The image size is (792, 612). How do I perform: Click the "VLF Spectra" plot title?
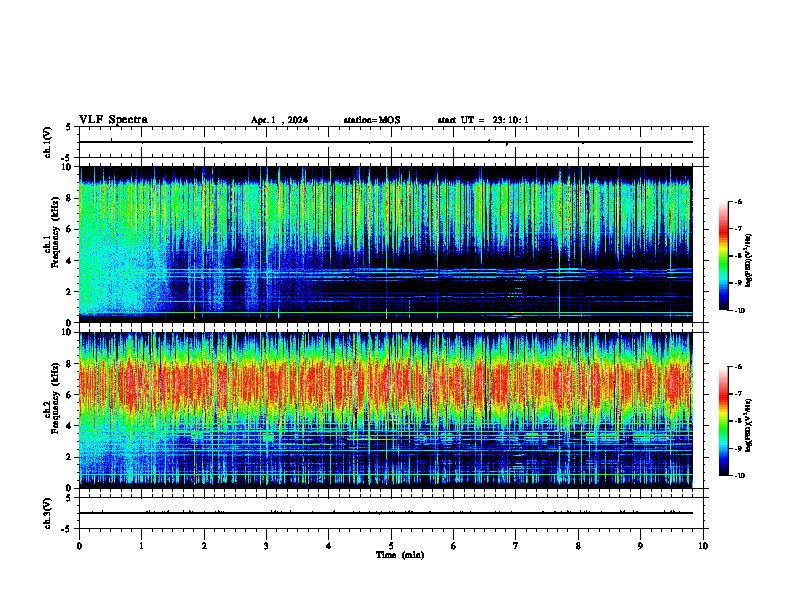point(113,120)
